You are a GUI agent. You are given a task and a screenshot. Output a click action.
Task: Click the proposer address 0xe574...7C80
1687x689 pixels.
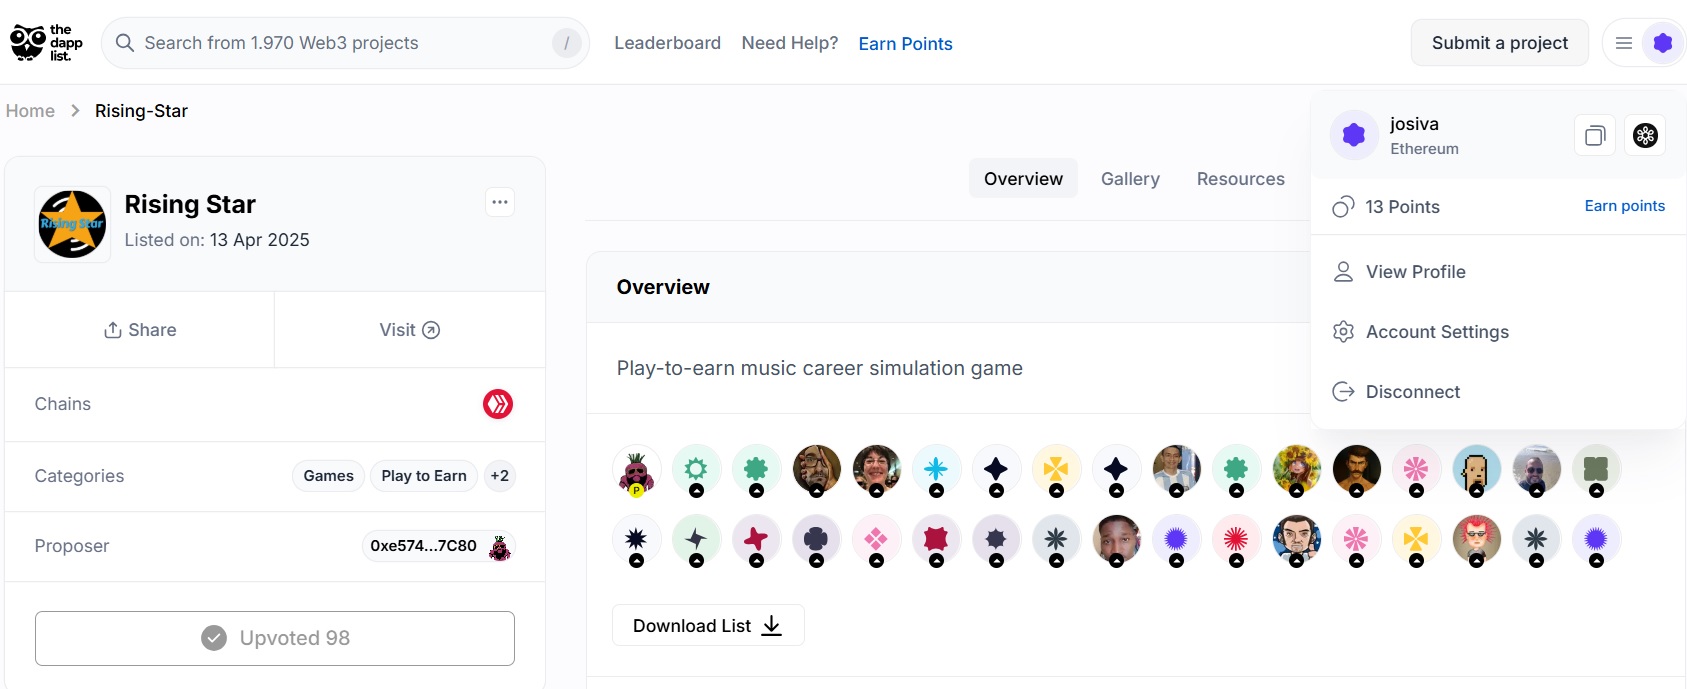423,546
